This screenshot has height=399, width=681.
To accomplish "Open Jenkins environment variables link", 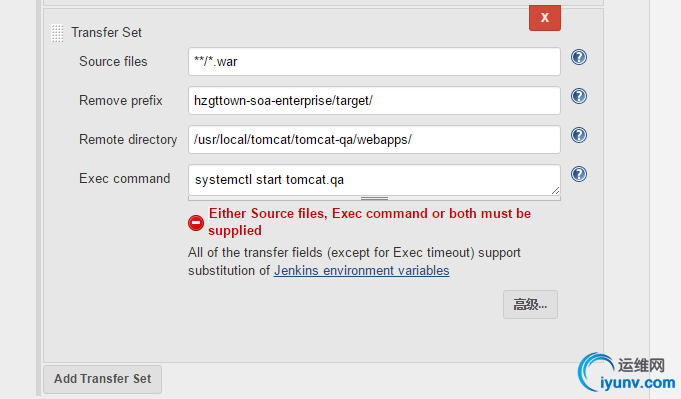I will pyautogui.click(x=361, y=270).
